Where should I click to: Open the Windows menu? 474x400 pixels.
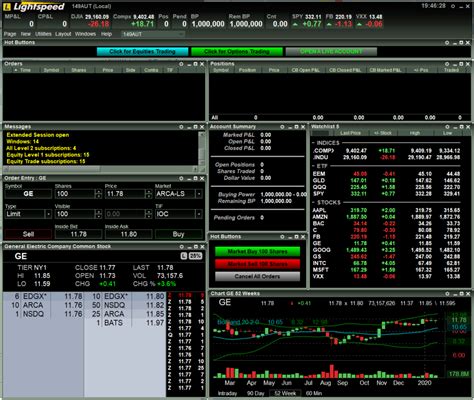coord(85,34)
